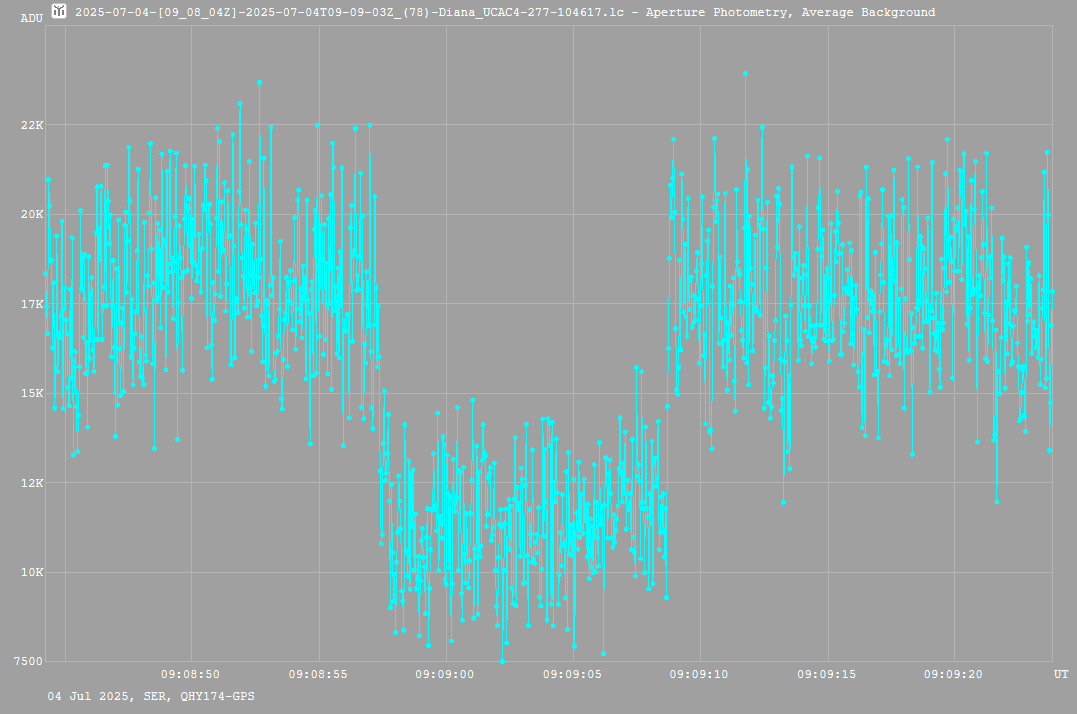
Task: Click the 09:08:55 time axis label
Action: click(318, 675)
